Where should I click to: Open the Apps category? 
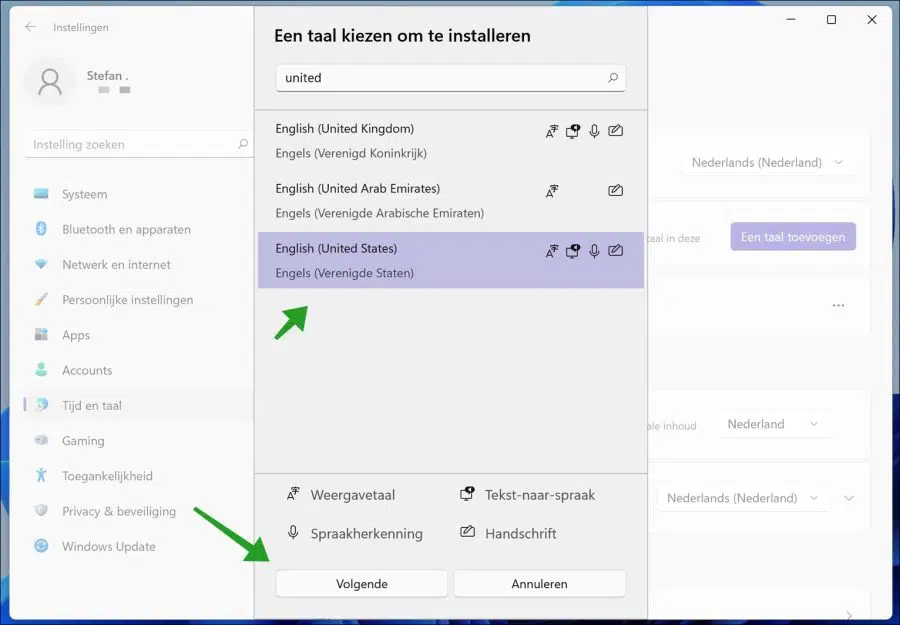[138, 335]
